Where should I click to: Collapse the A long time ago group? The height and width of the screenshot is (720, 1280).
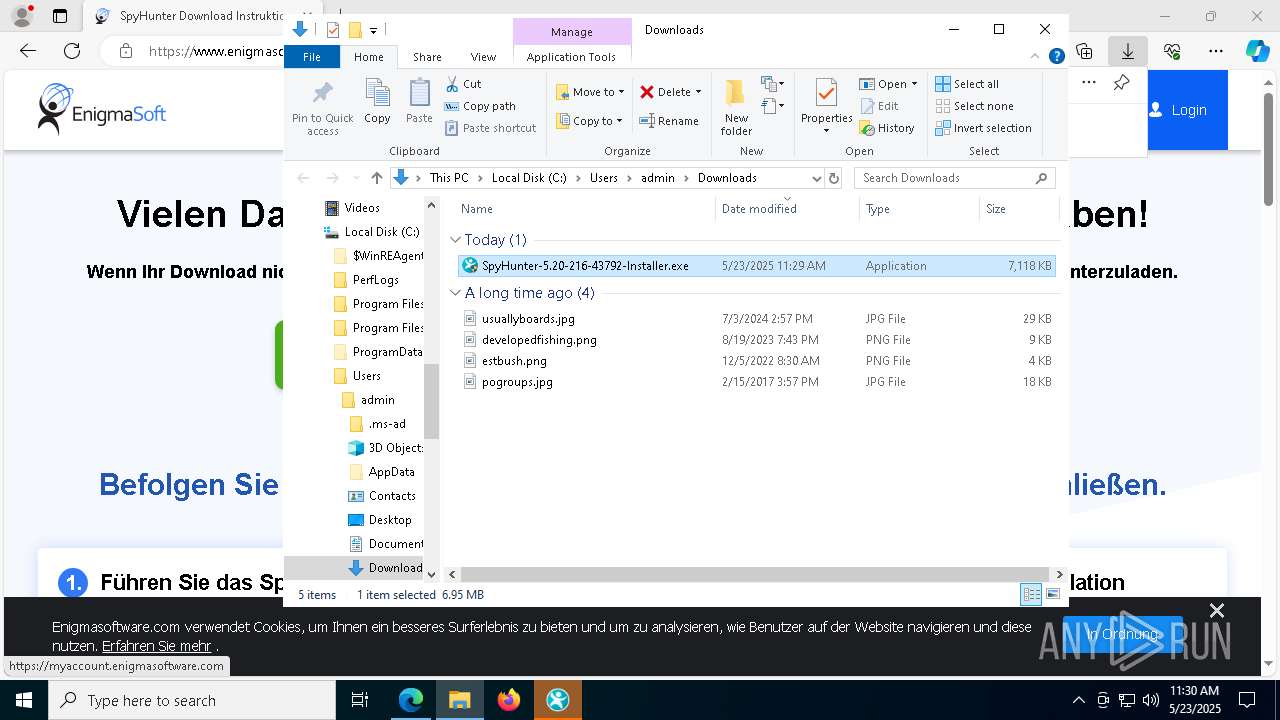(x=456, y=293)
